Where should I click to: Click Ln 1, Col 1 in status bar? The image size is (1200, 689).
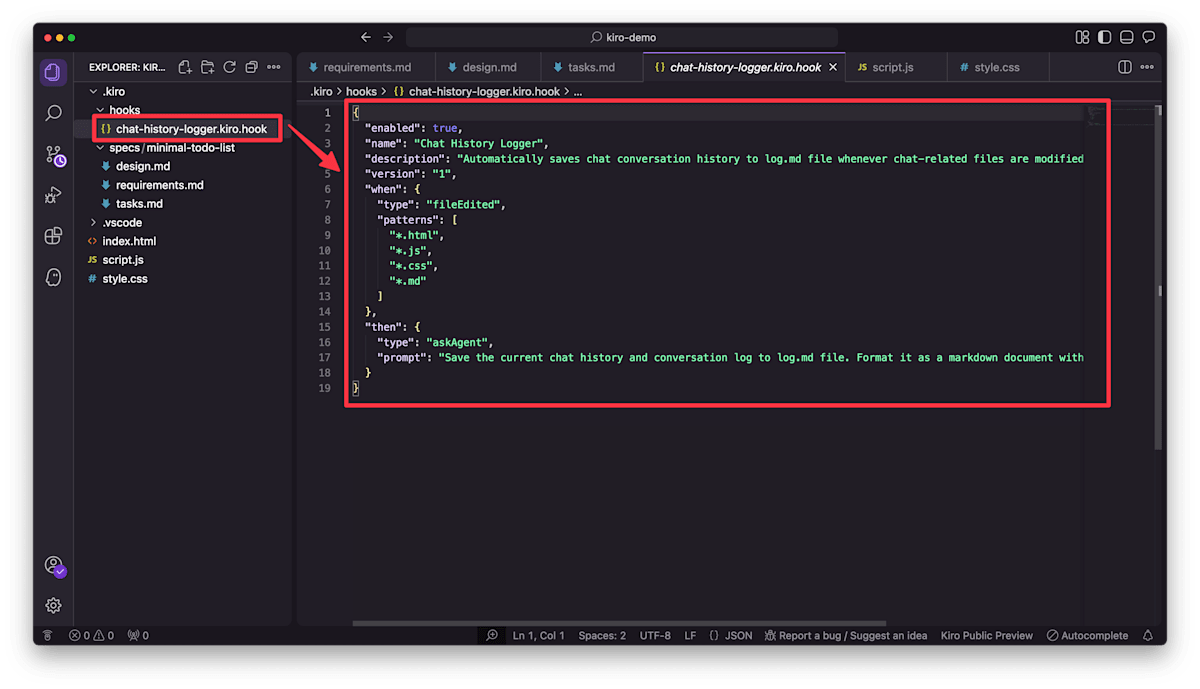538,635
